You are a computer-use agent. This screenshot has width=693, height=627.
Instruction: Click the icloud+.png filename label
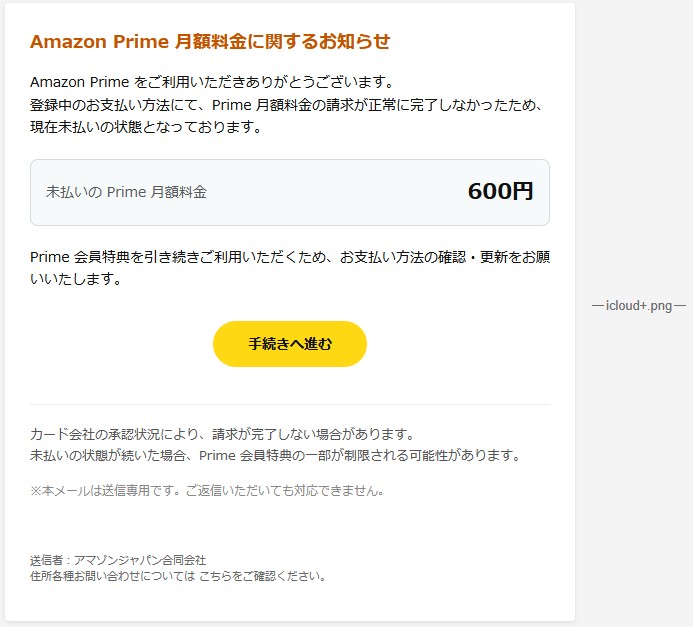pyautogui.click(x=639, y=306)
